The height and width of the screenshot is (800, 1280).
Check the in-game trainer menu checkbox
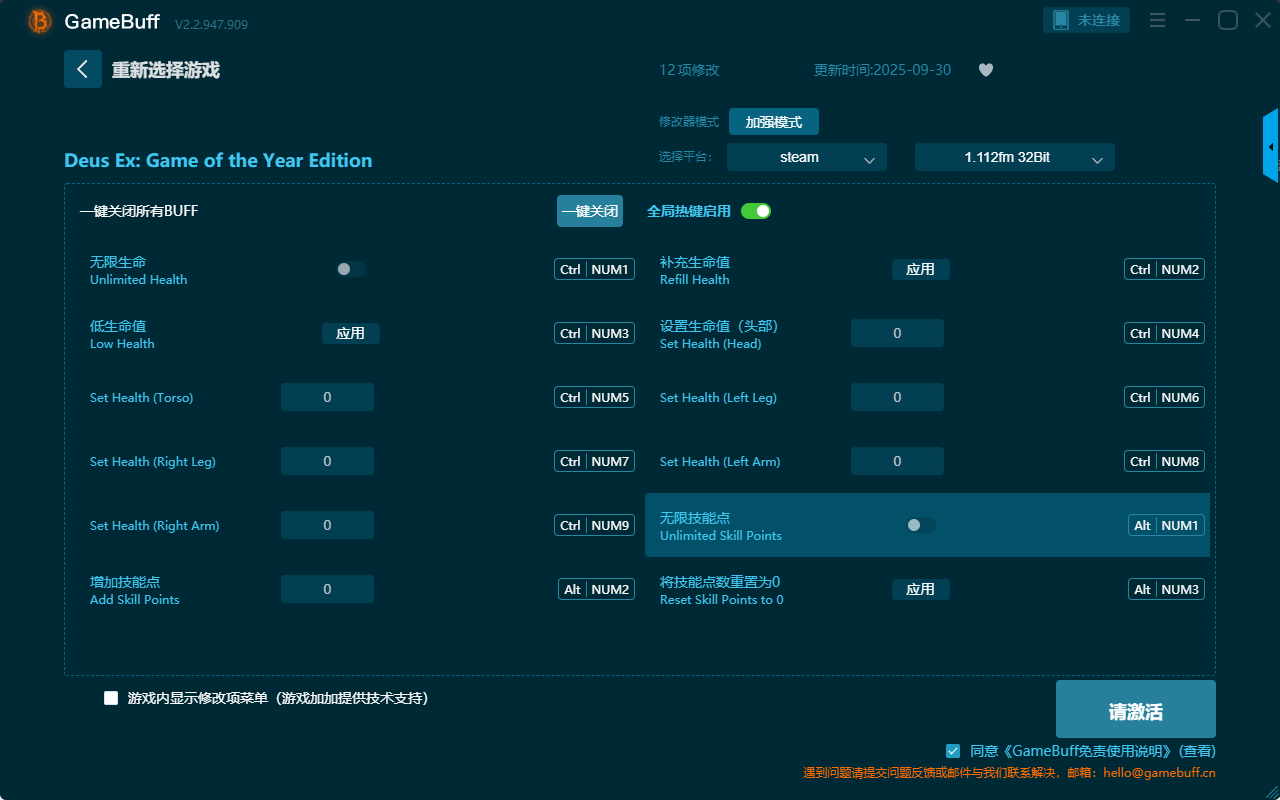[x=111, y=698]
